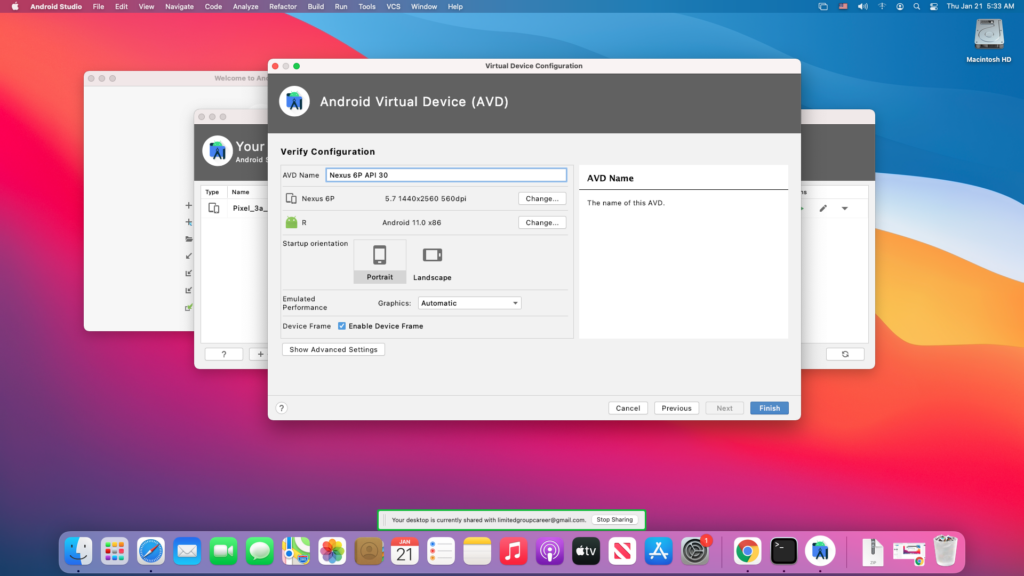
Task: Click the green Android R system image icon
Action: click(x=291, y=223)
